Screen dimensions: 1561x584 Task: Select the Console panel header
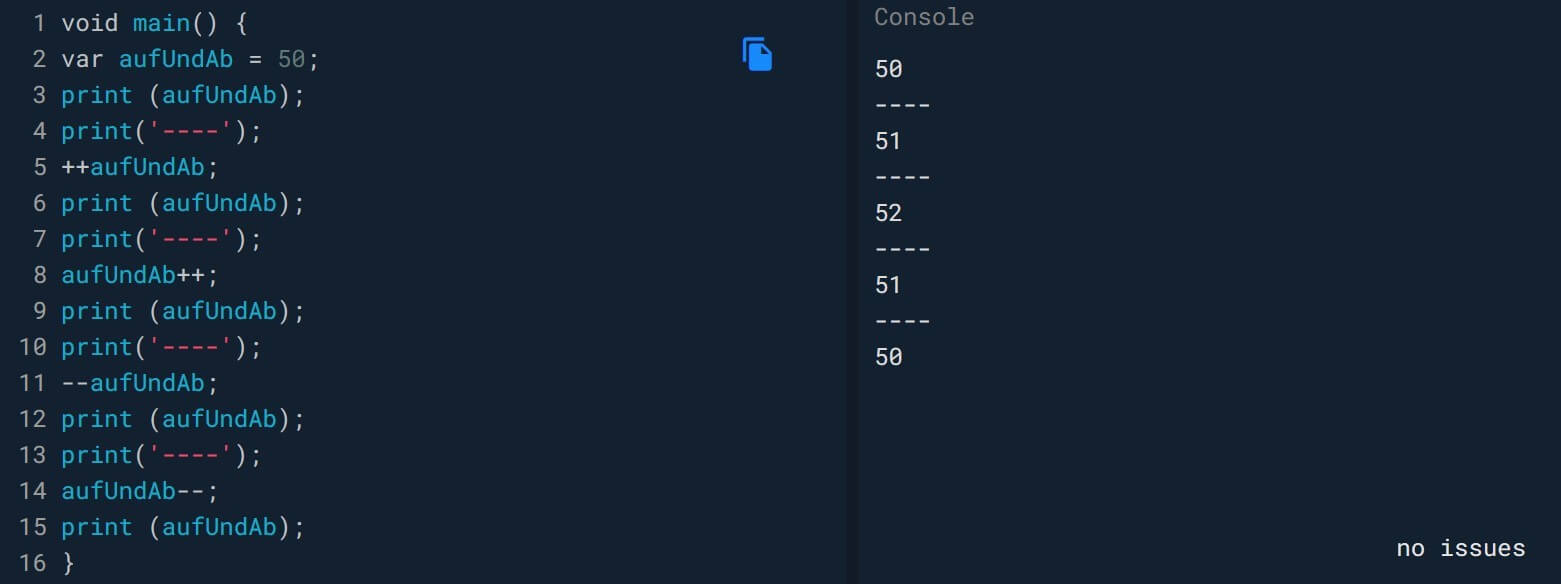pos(924,17)
